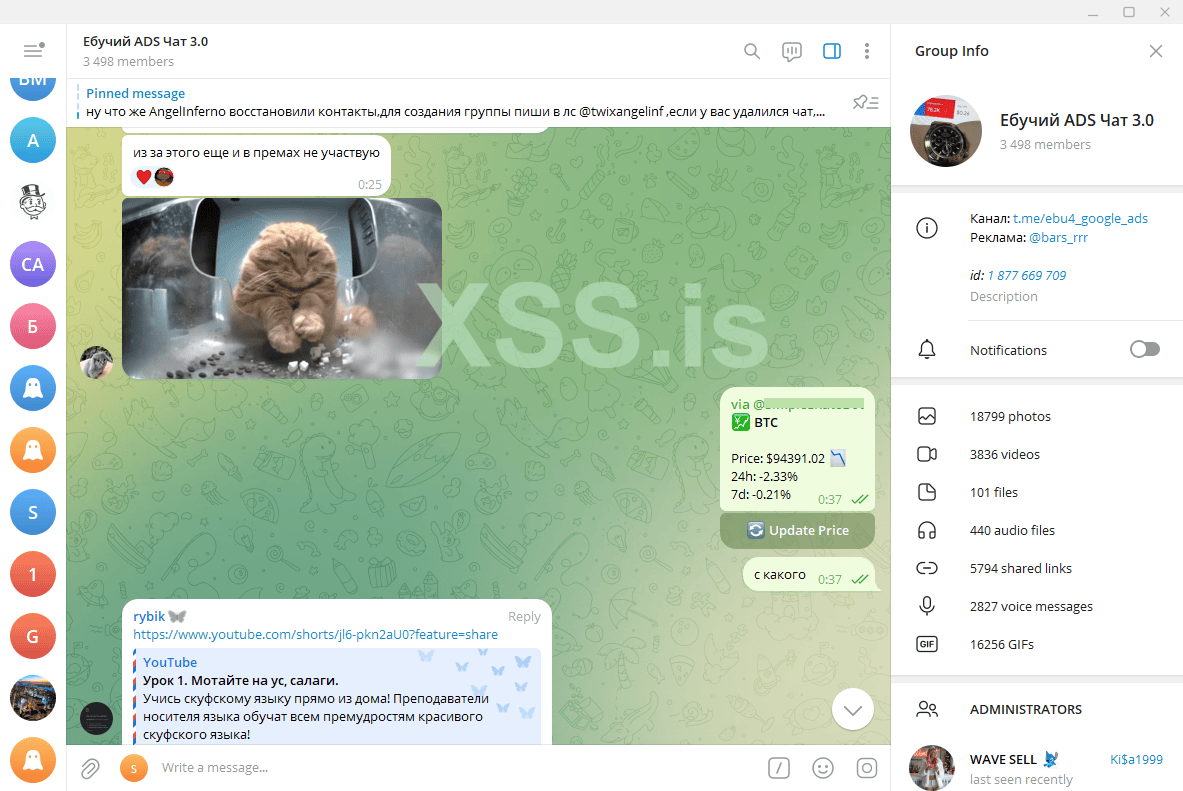1183x791 pixels.
Task: Open the t.me/ebu4_google_ads channel link
Action: 1080,218
